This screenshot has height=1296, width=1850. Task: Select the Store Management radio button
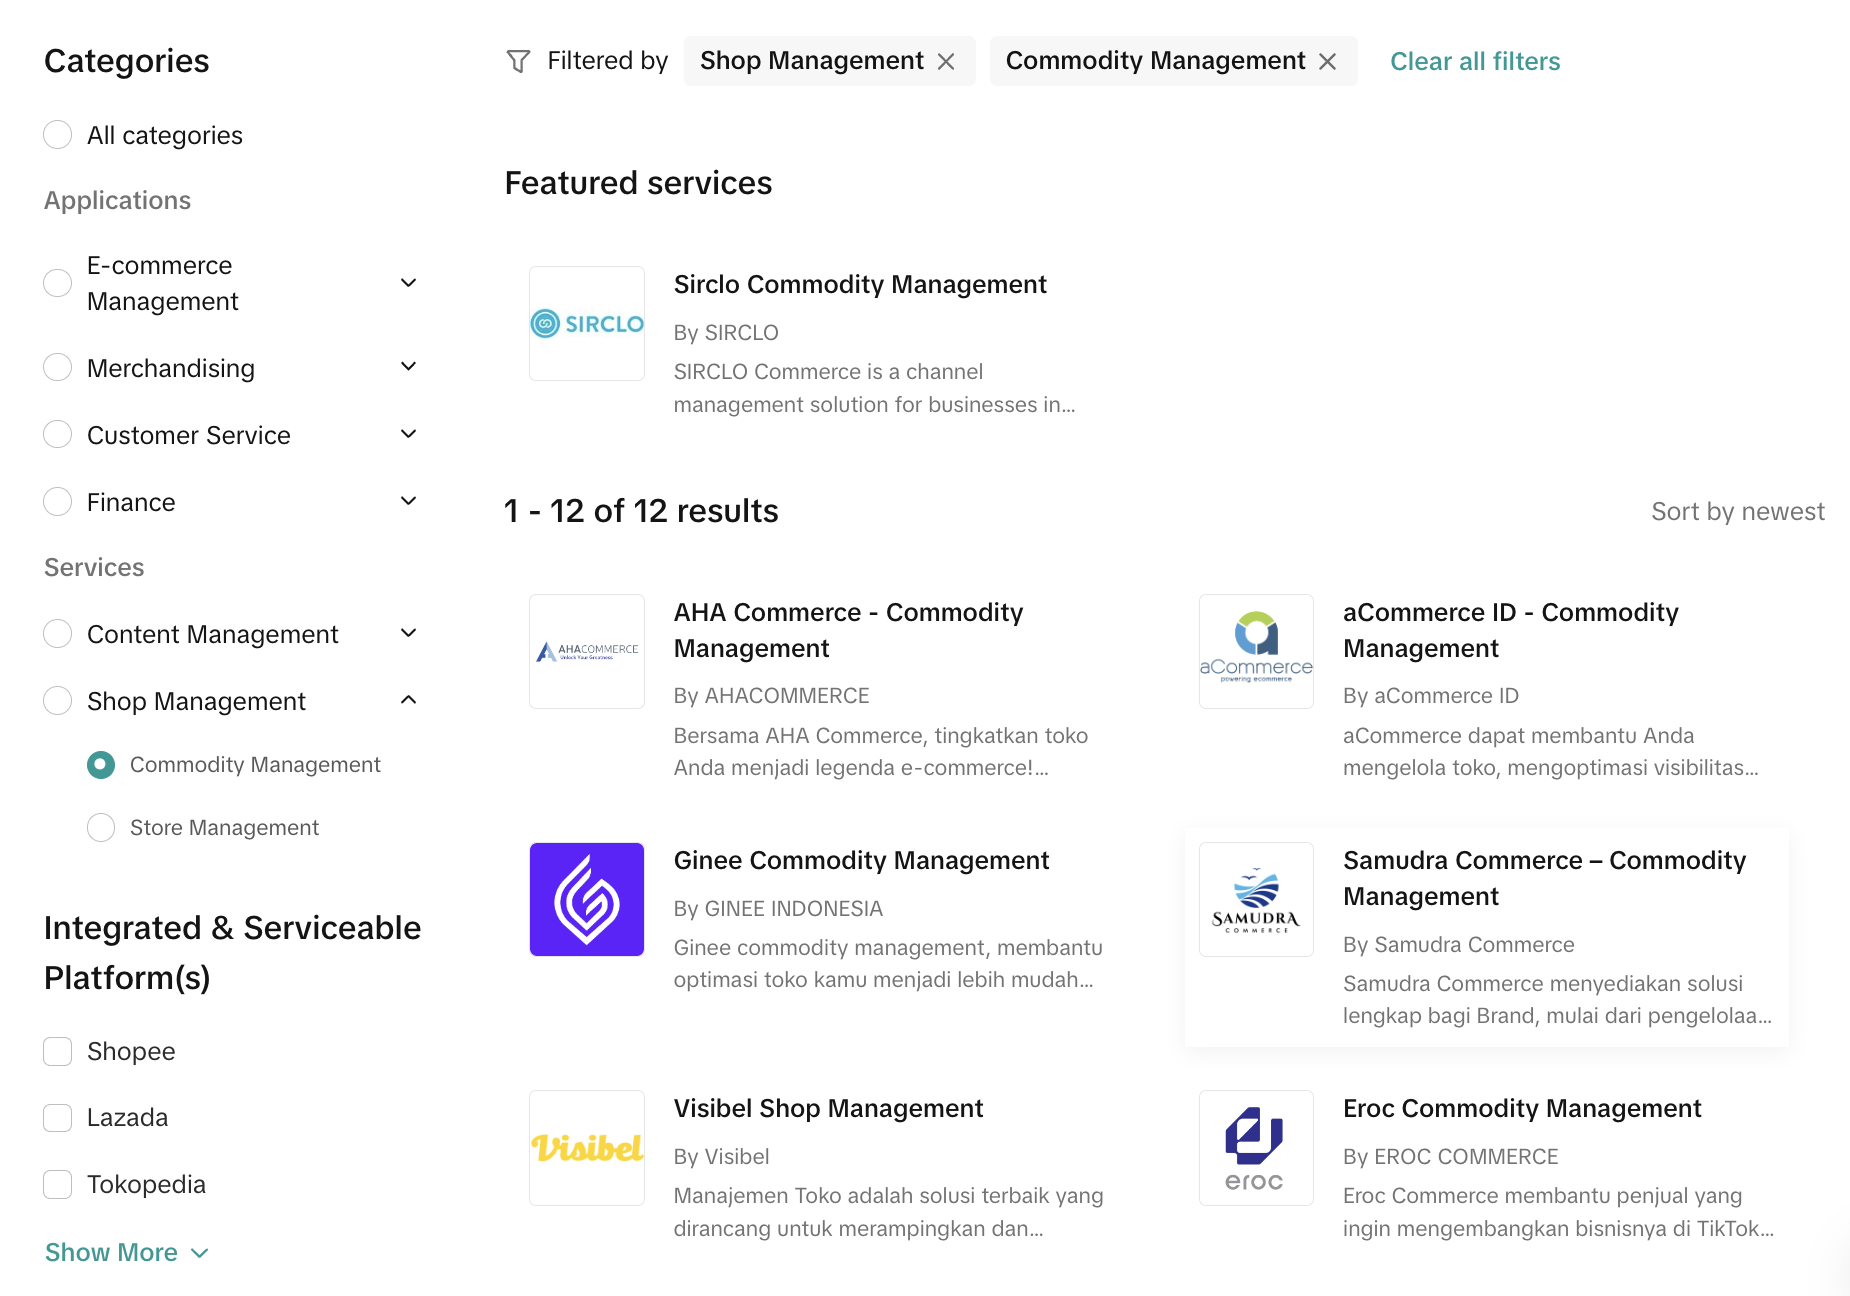(x=101, y=828)
